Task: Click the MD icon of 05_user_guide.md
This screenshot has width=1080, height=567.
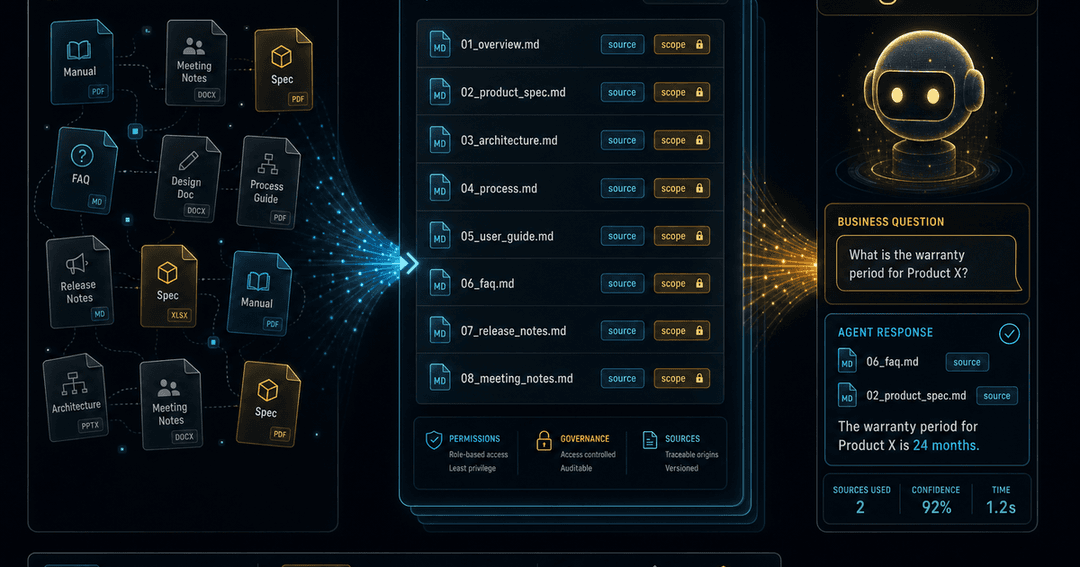Action: pyautogui.click(x=439, y=236)
